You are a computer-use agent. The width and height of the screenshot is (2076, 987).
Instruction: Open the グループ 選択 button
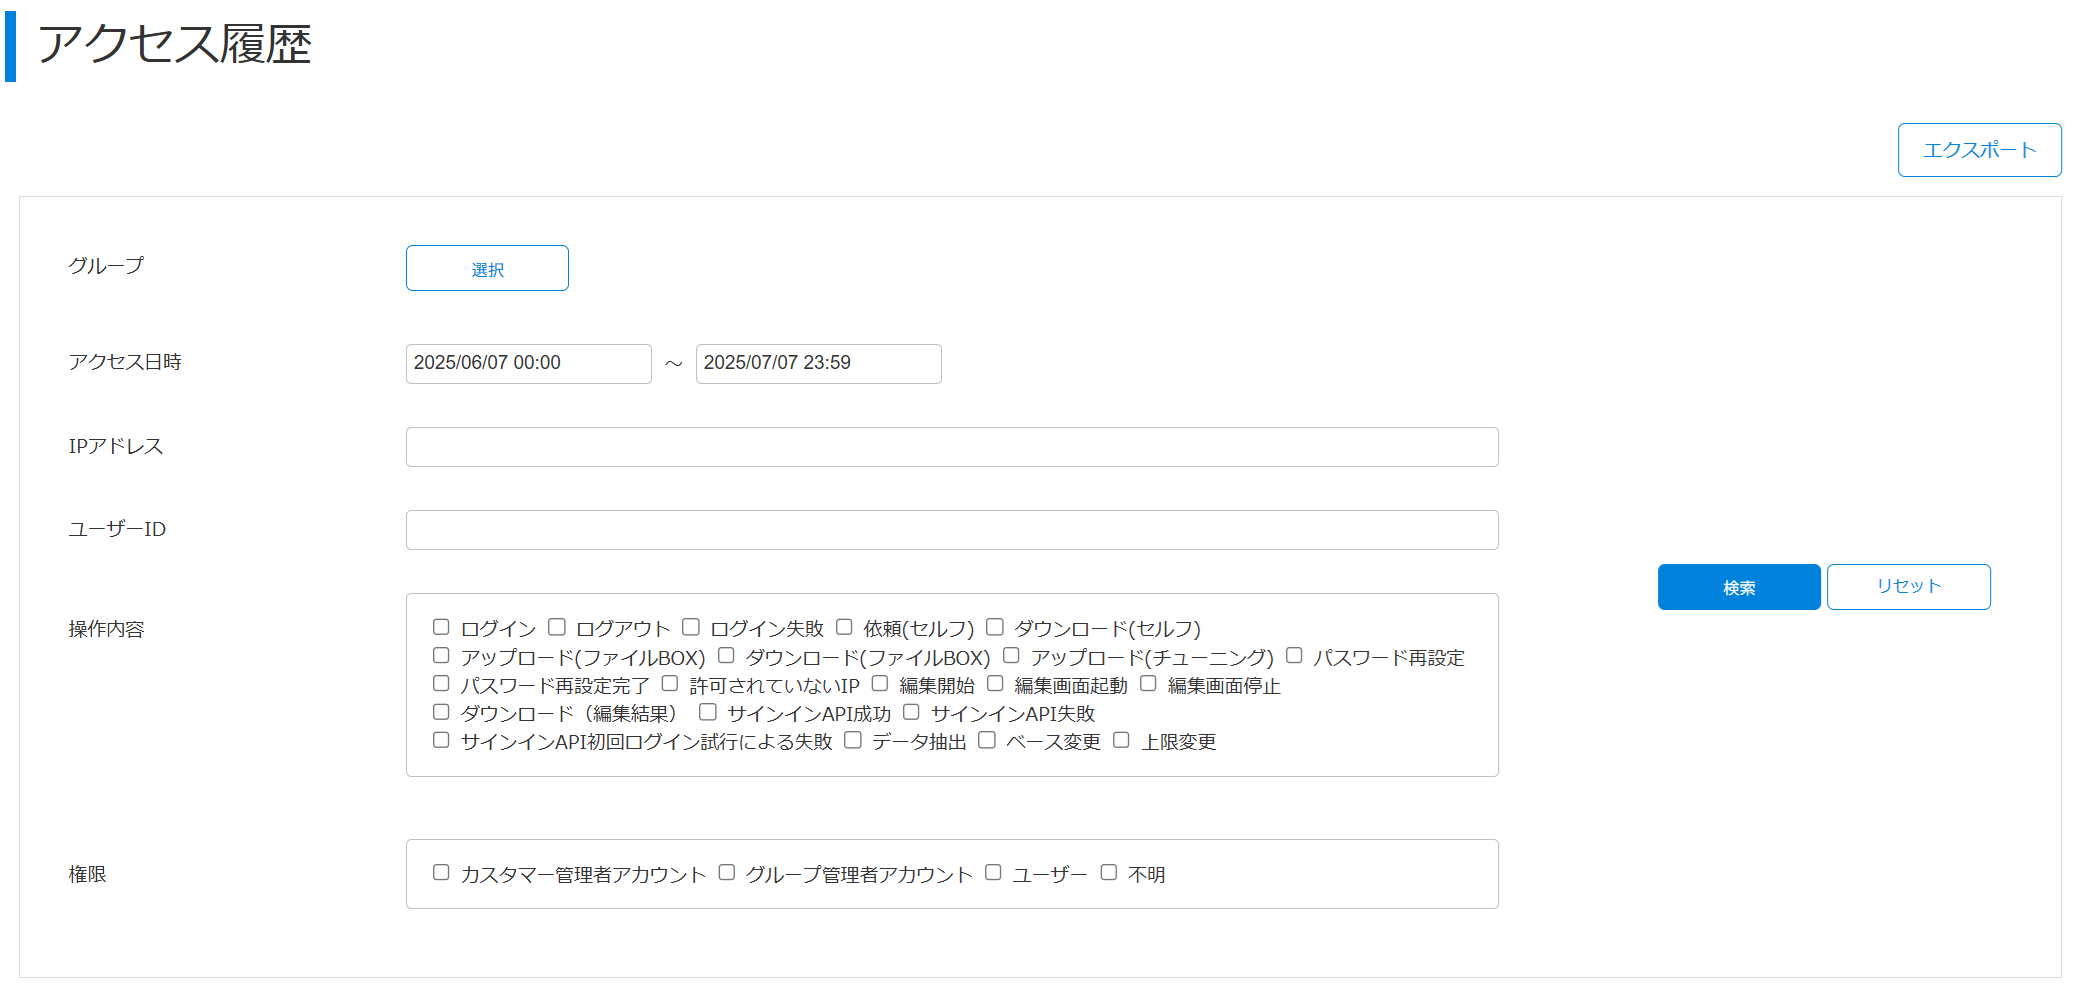point(487,269)
